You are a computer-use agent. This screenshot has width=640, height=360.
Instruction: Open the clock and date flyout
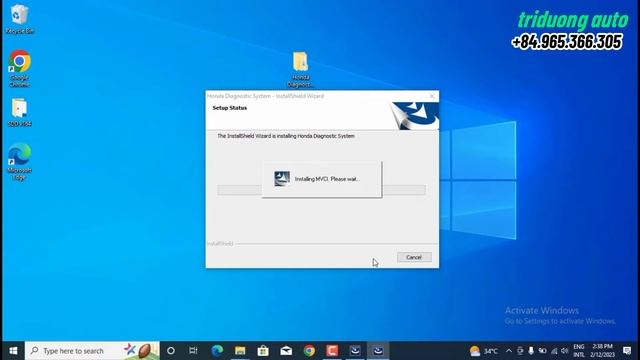pos(602,351)
